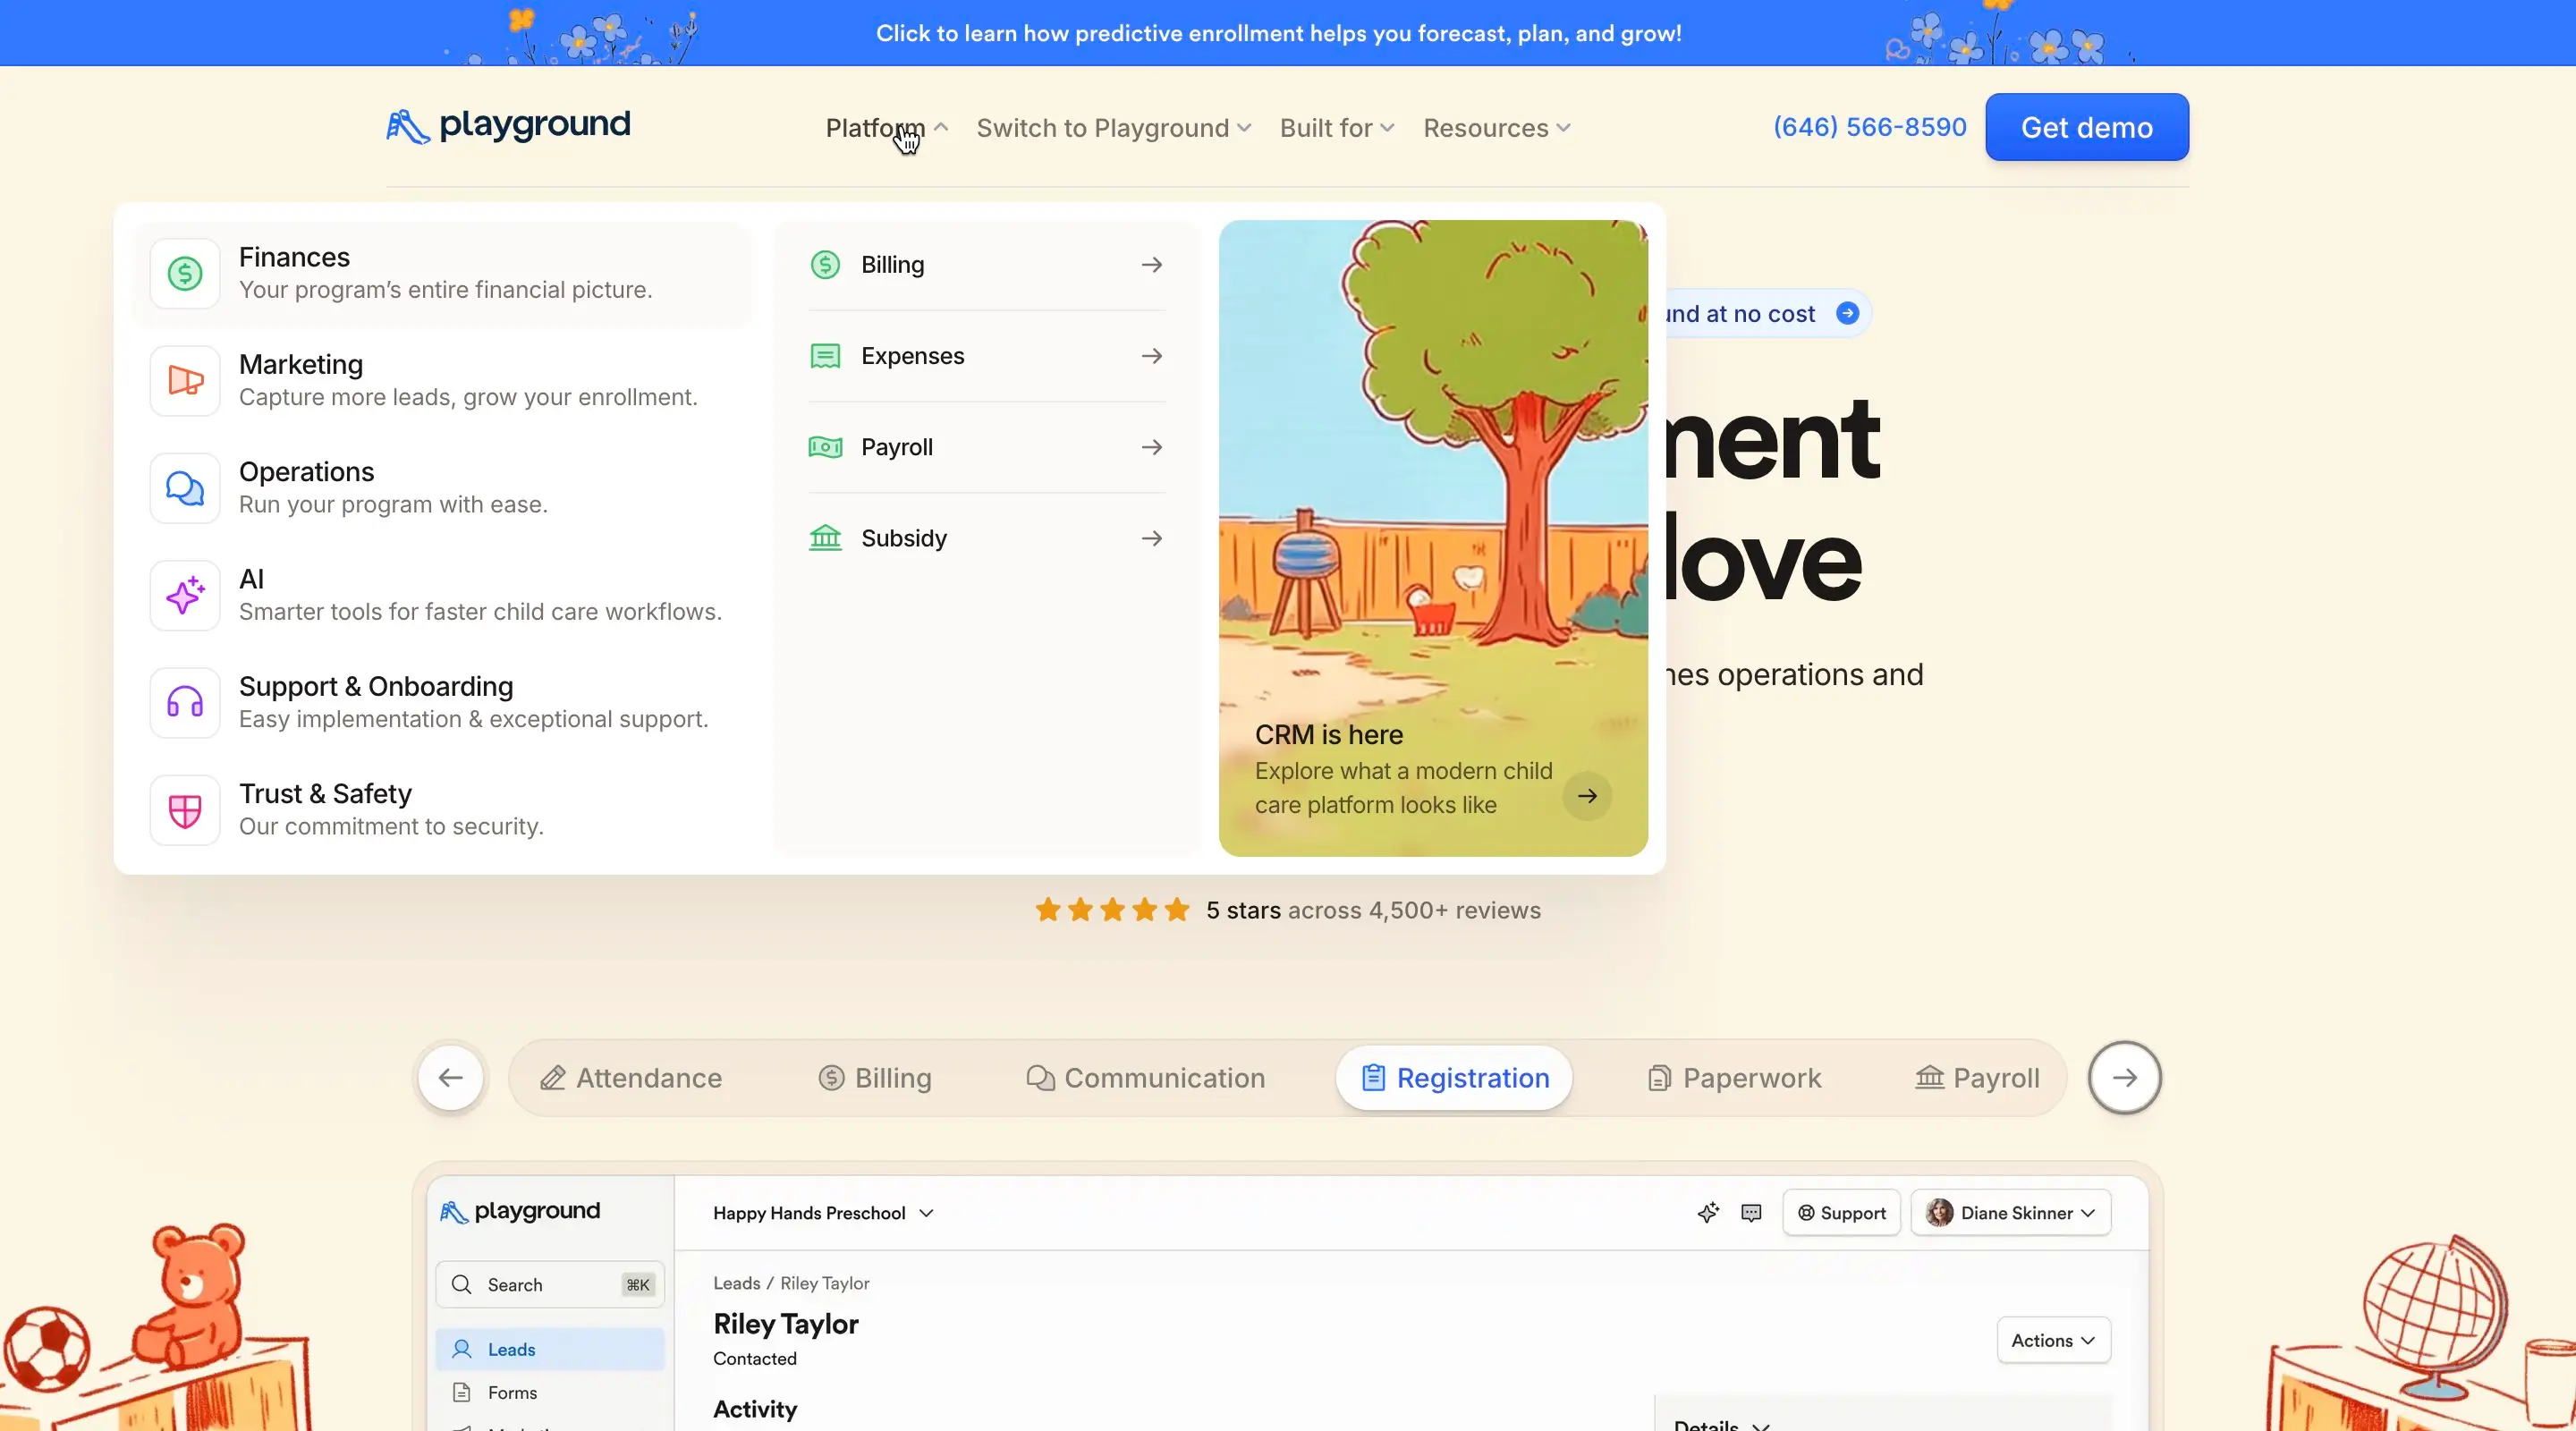
Task: Click the Forms document icon in sidebar
Action: coord(461,1392)
